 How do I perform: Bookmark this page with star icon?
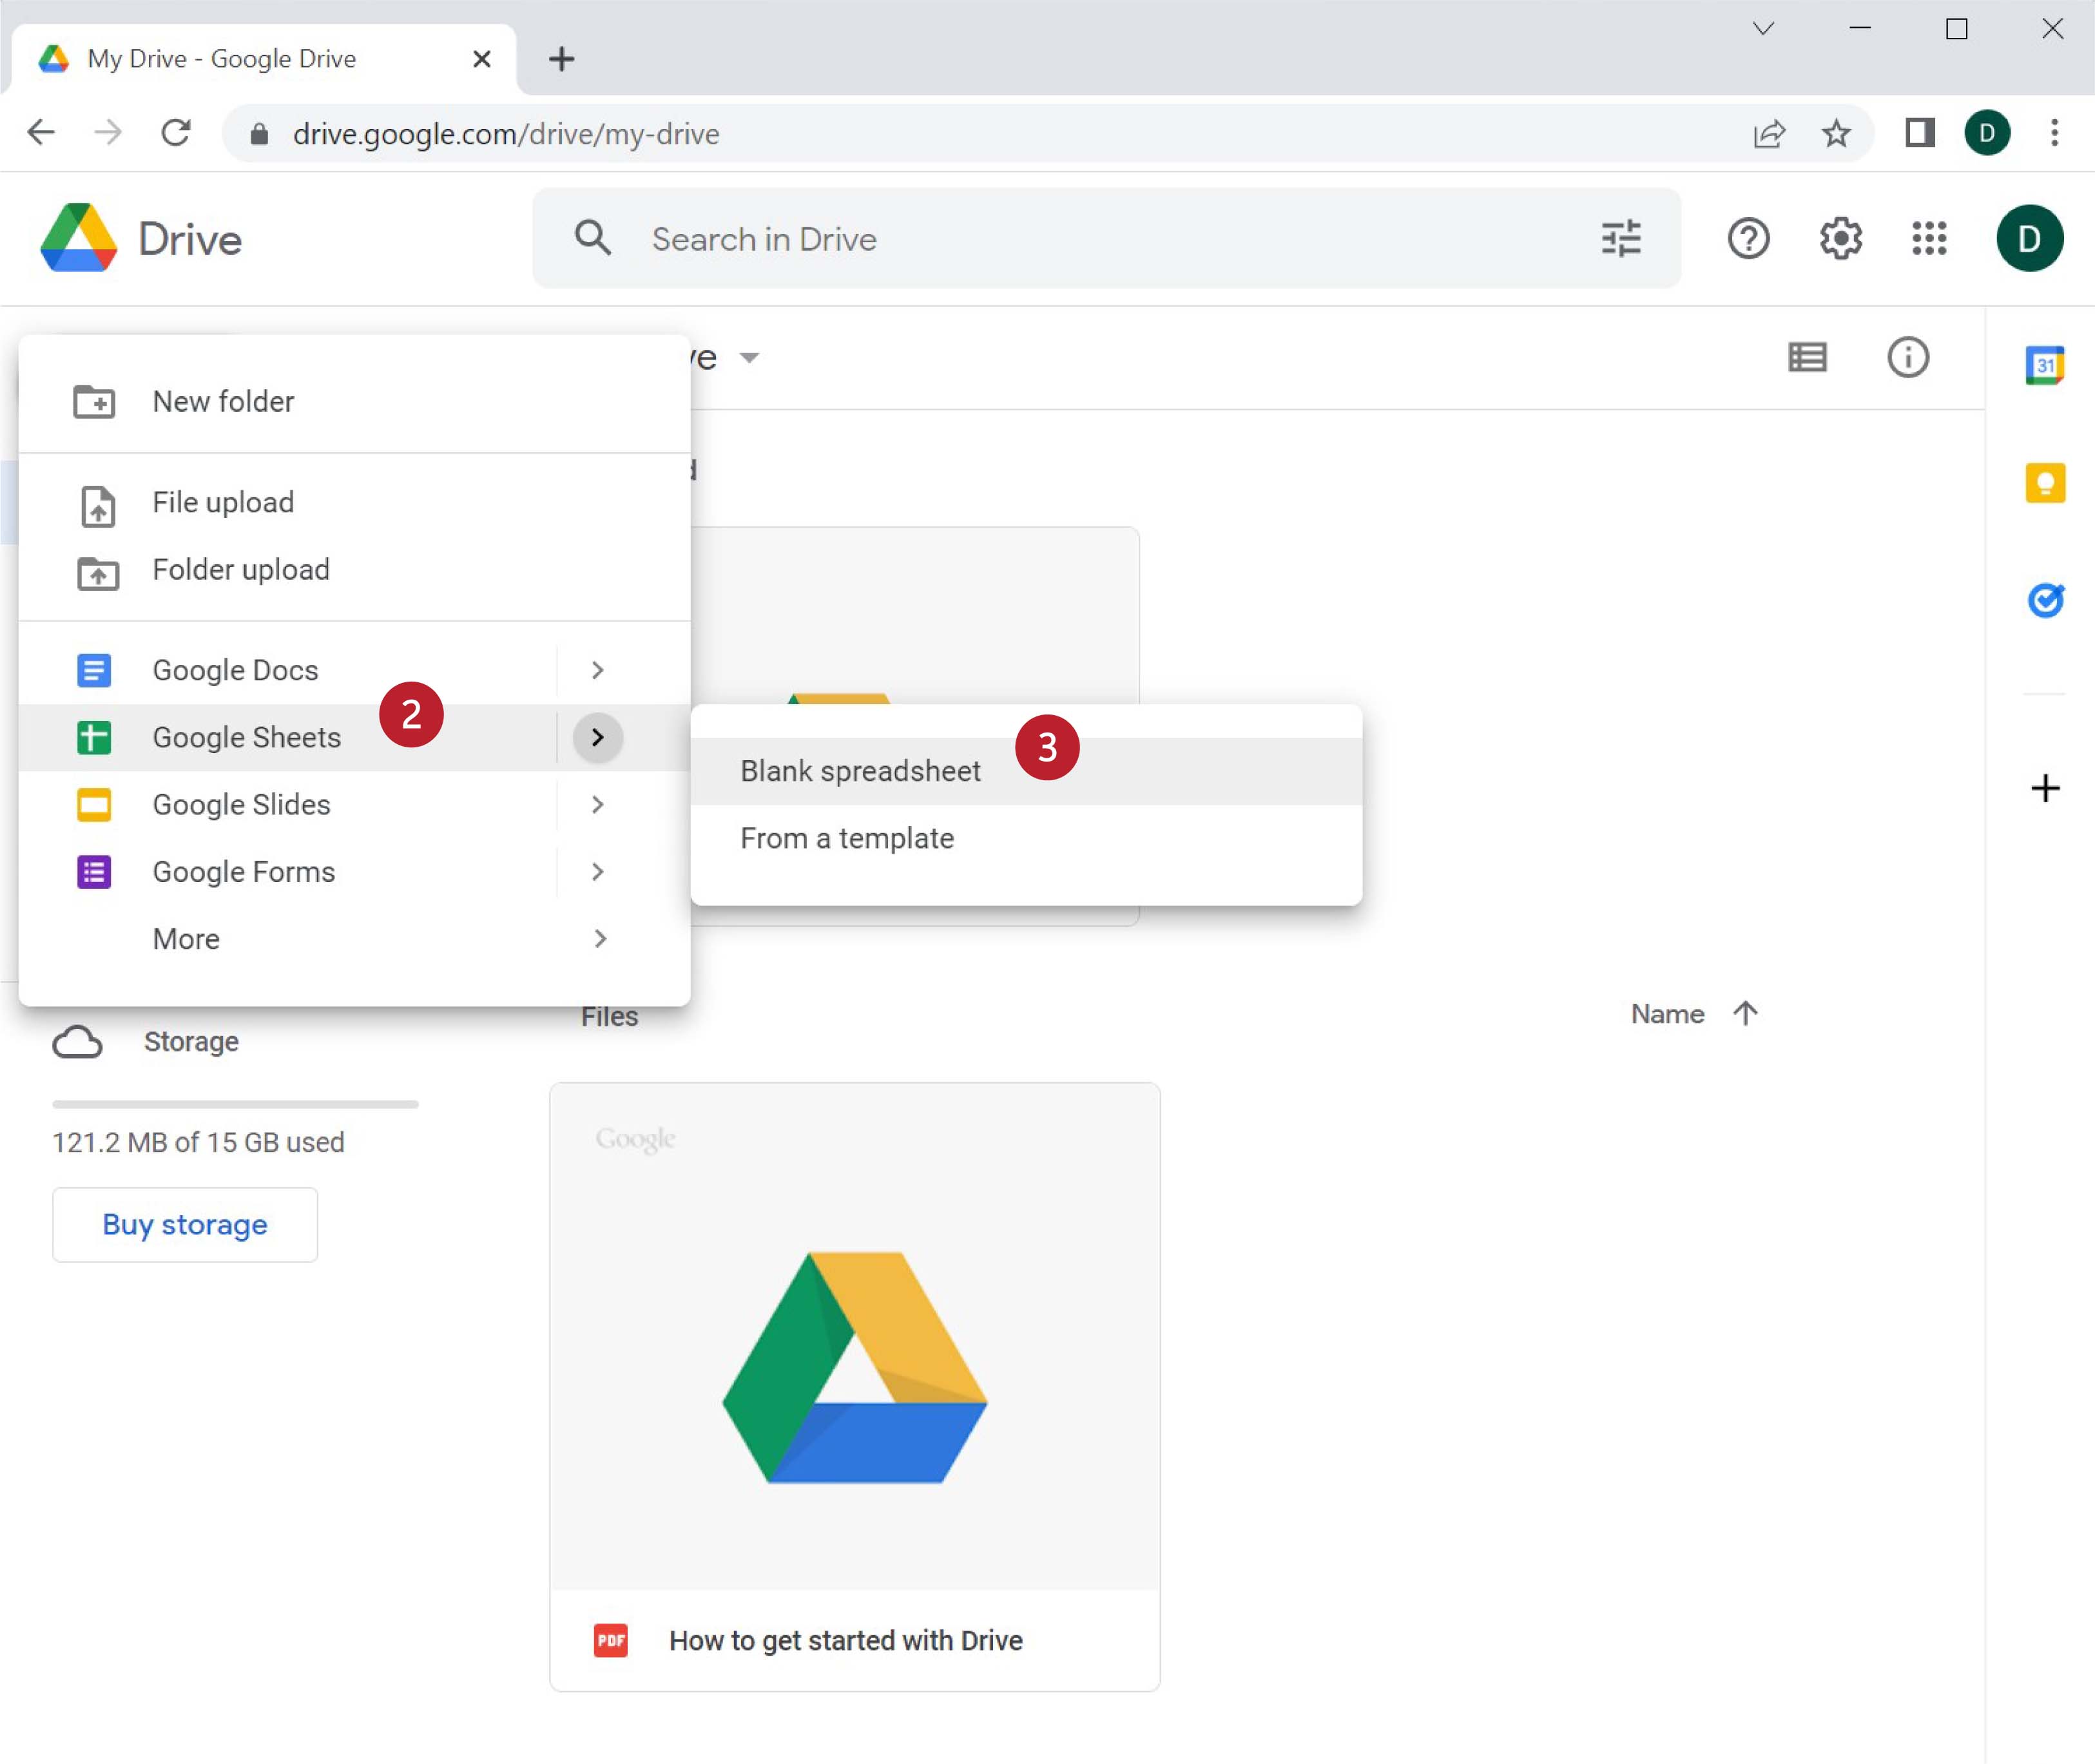tap(1835, 133)
